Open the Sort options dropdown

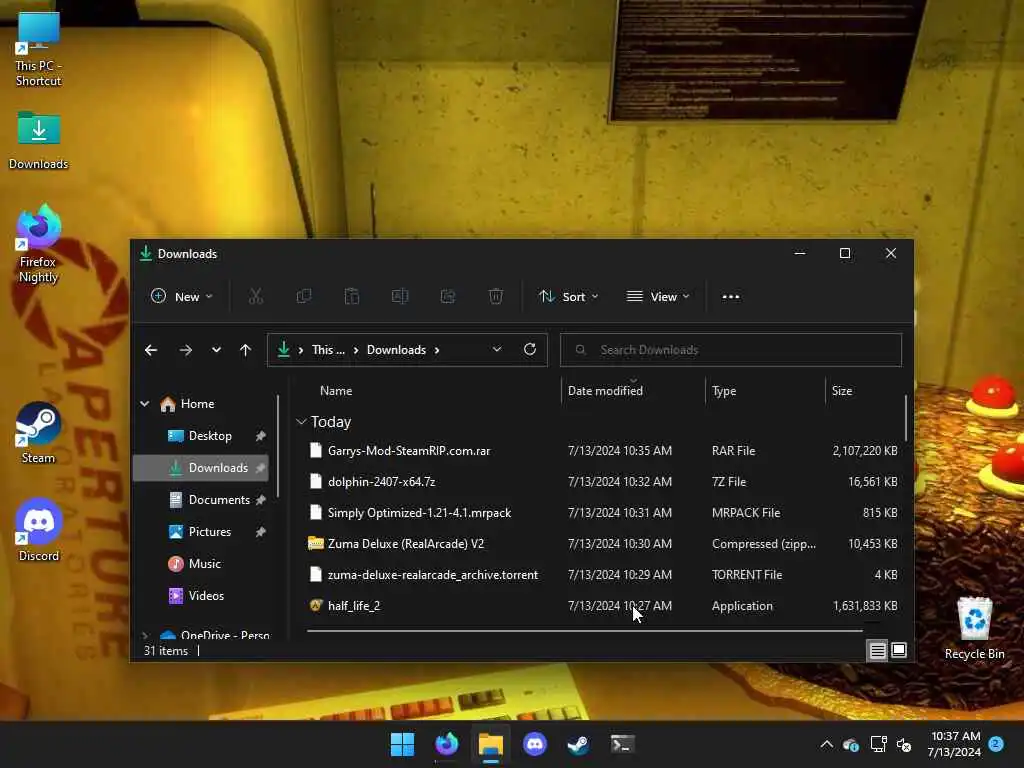click(568, 296)
